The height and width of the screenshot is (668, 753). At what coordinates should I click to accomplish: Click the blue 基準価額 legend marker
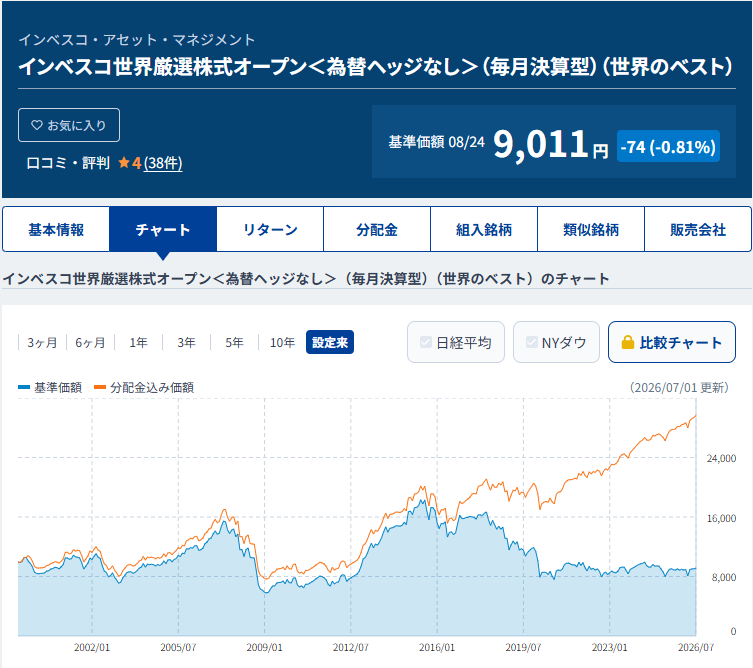pyautogui.click(x=24, y=387)
